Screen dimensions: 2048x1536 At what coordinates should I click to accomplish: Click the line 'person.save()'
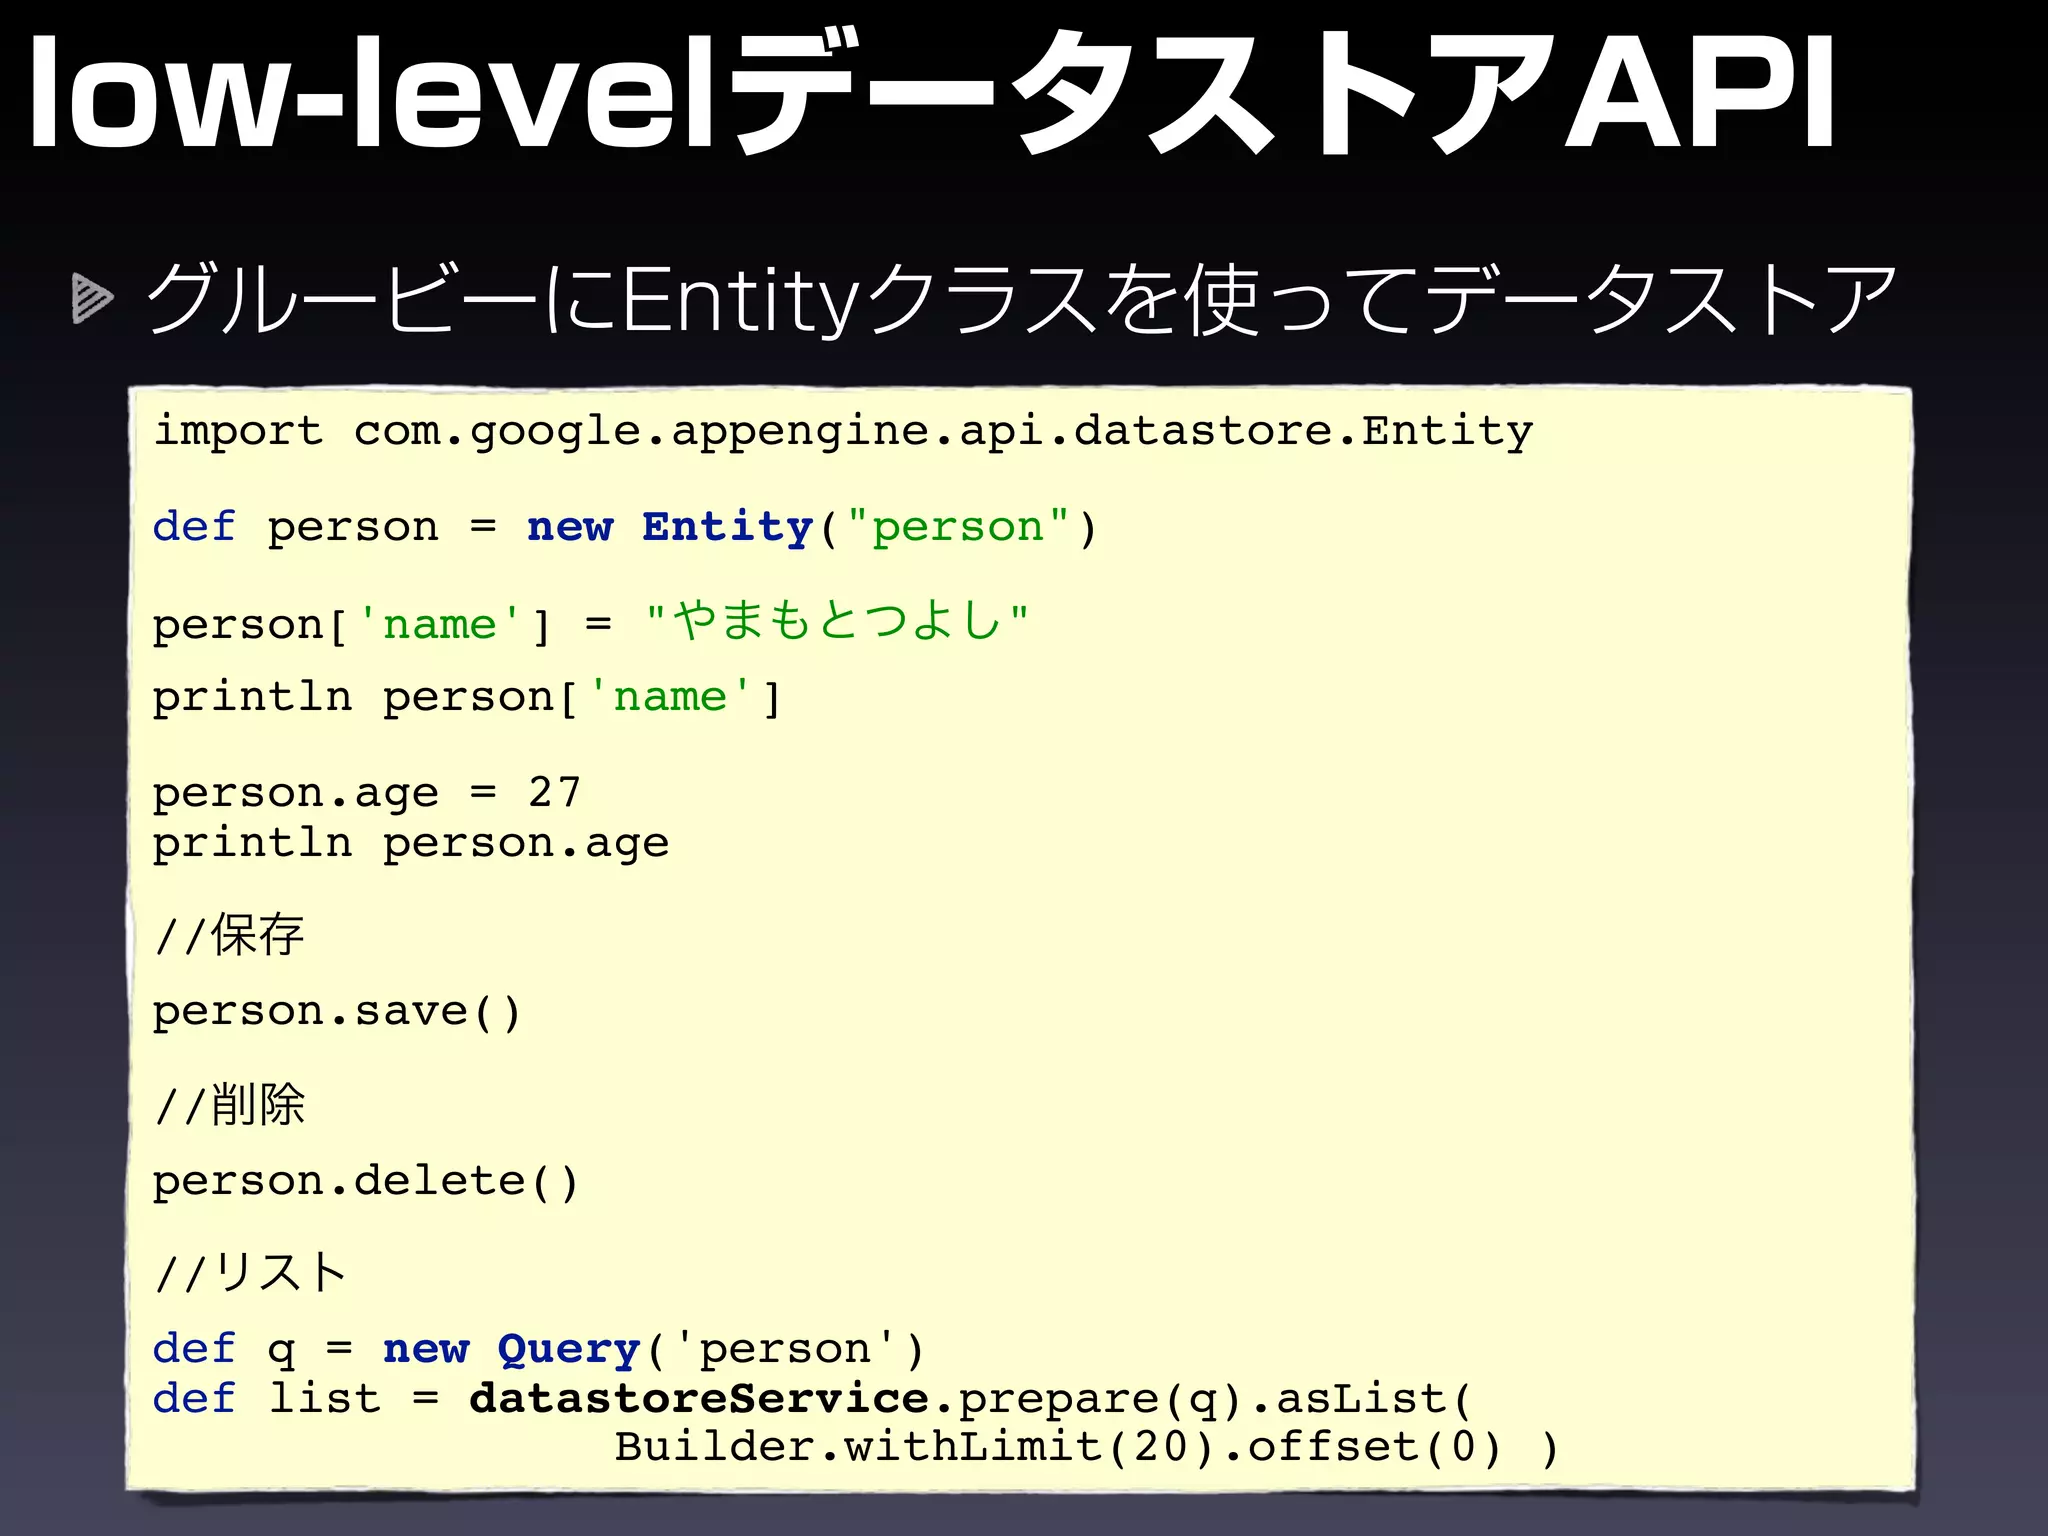click(336, 1012)
